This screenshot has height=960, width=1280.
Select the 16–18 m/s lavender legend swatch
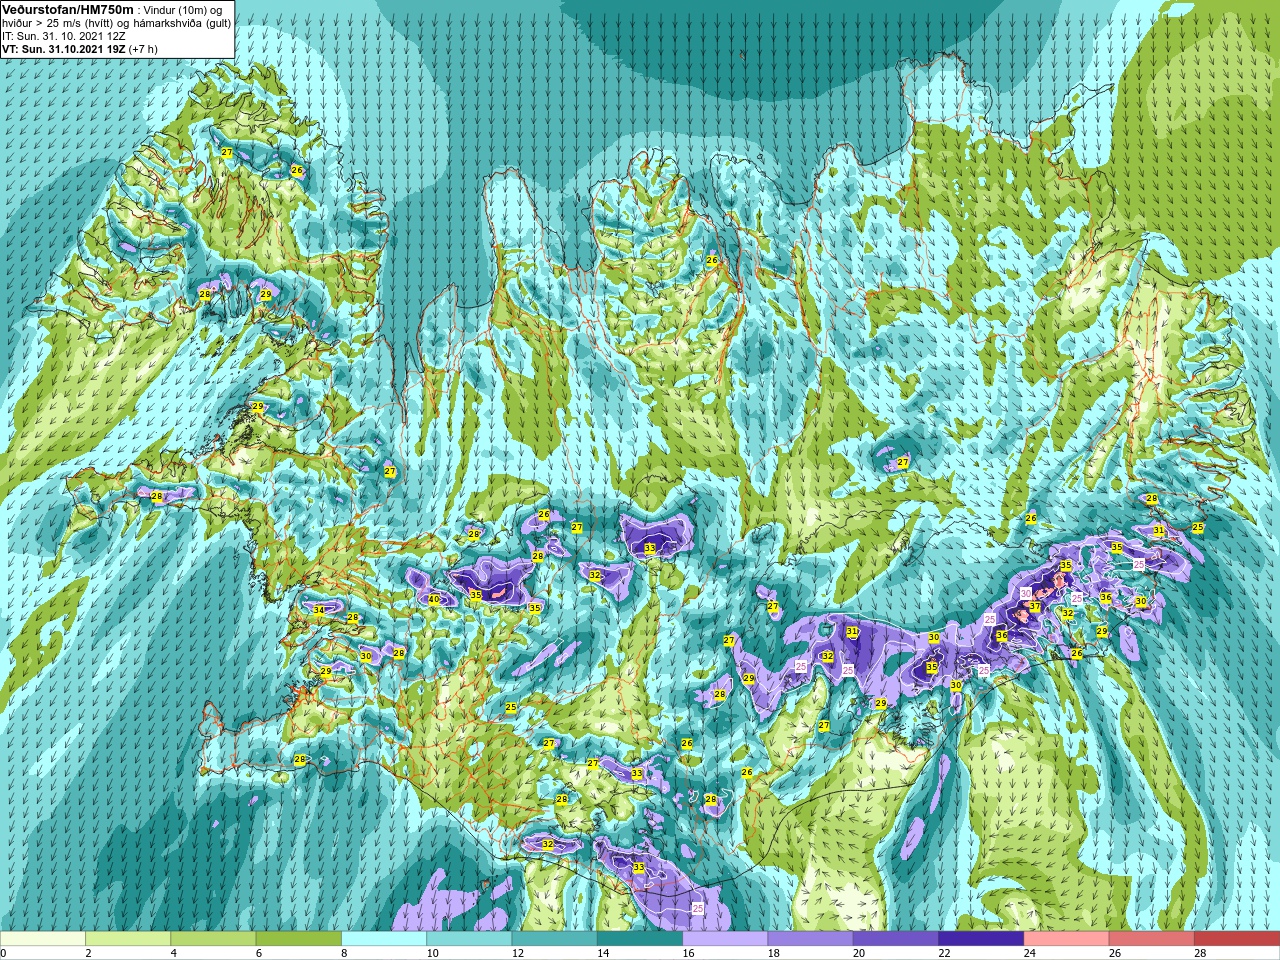click(725, 939)
